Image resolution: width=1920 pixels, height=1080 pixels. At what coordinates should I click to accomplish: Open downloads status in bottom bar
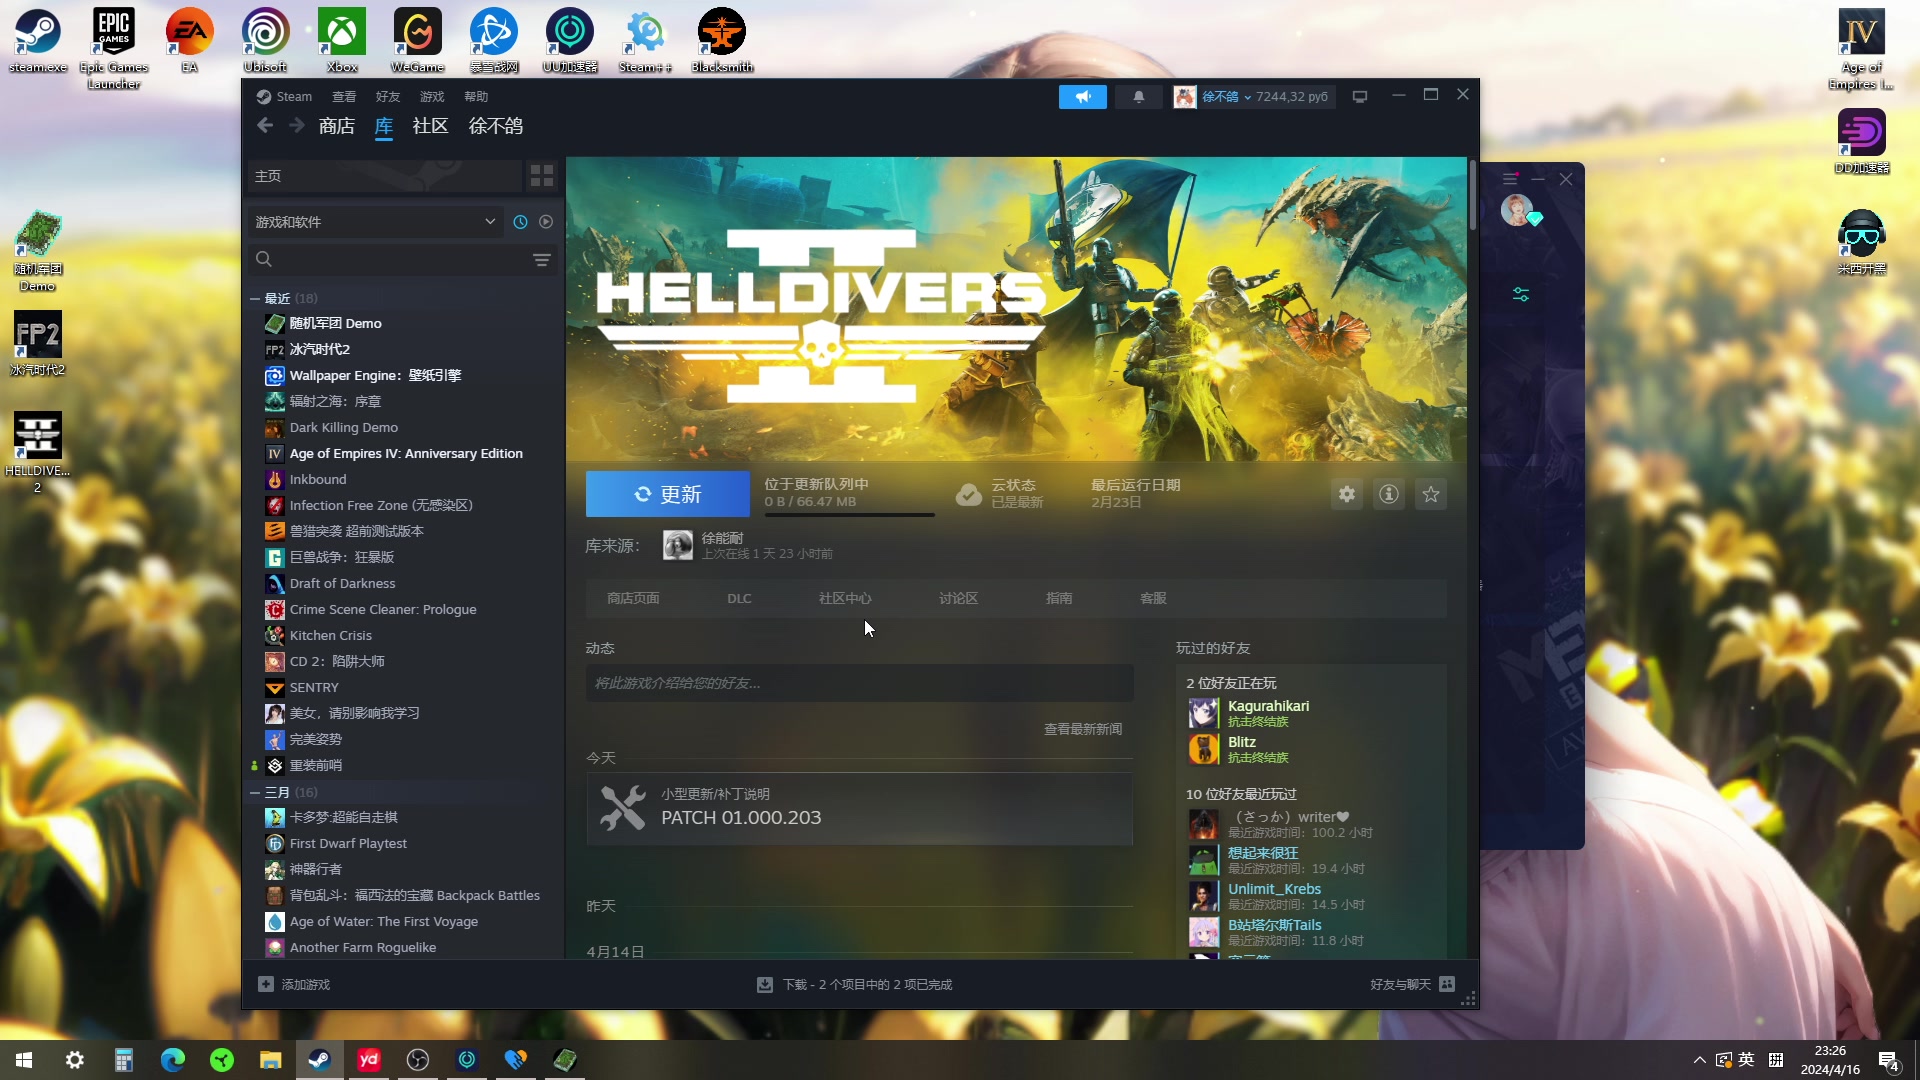[x=855, y=985]
